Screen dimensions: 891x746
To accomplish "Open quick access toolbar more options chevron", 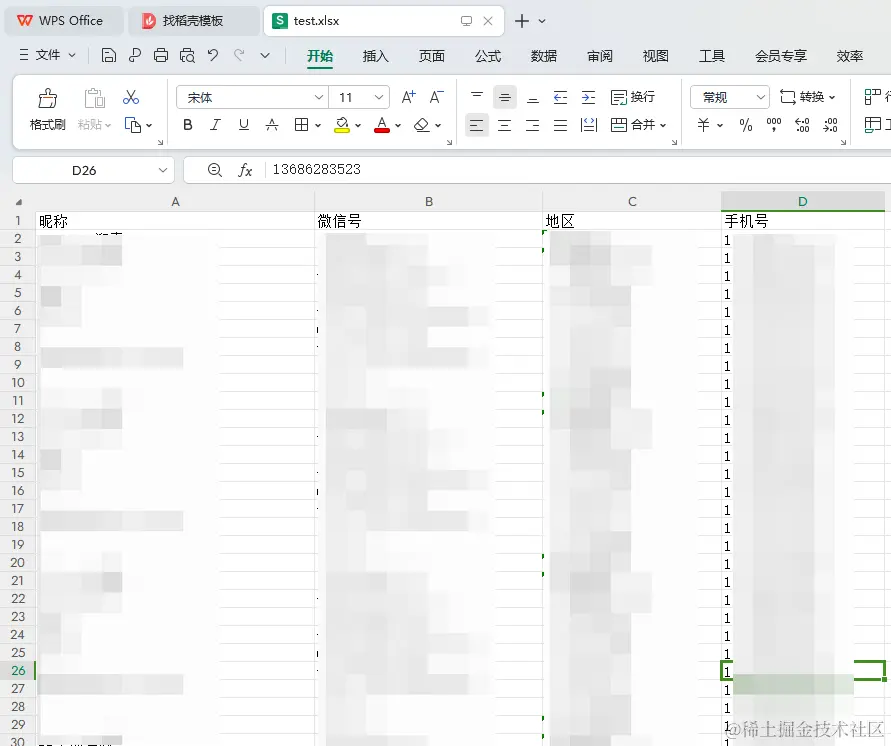I will tap(265, 55).
